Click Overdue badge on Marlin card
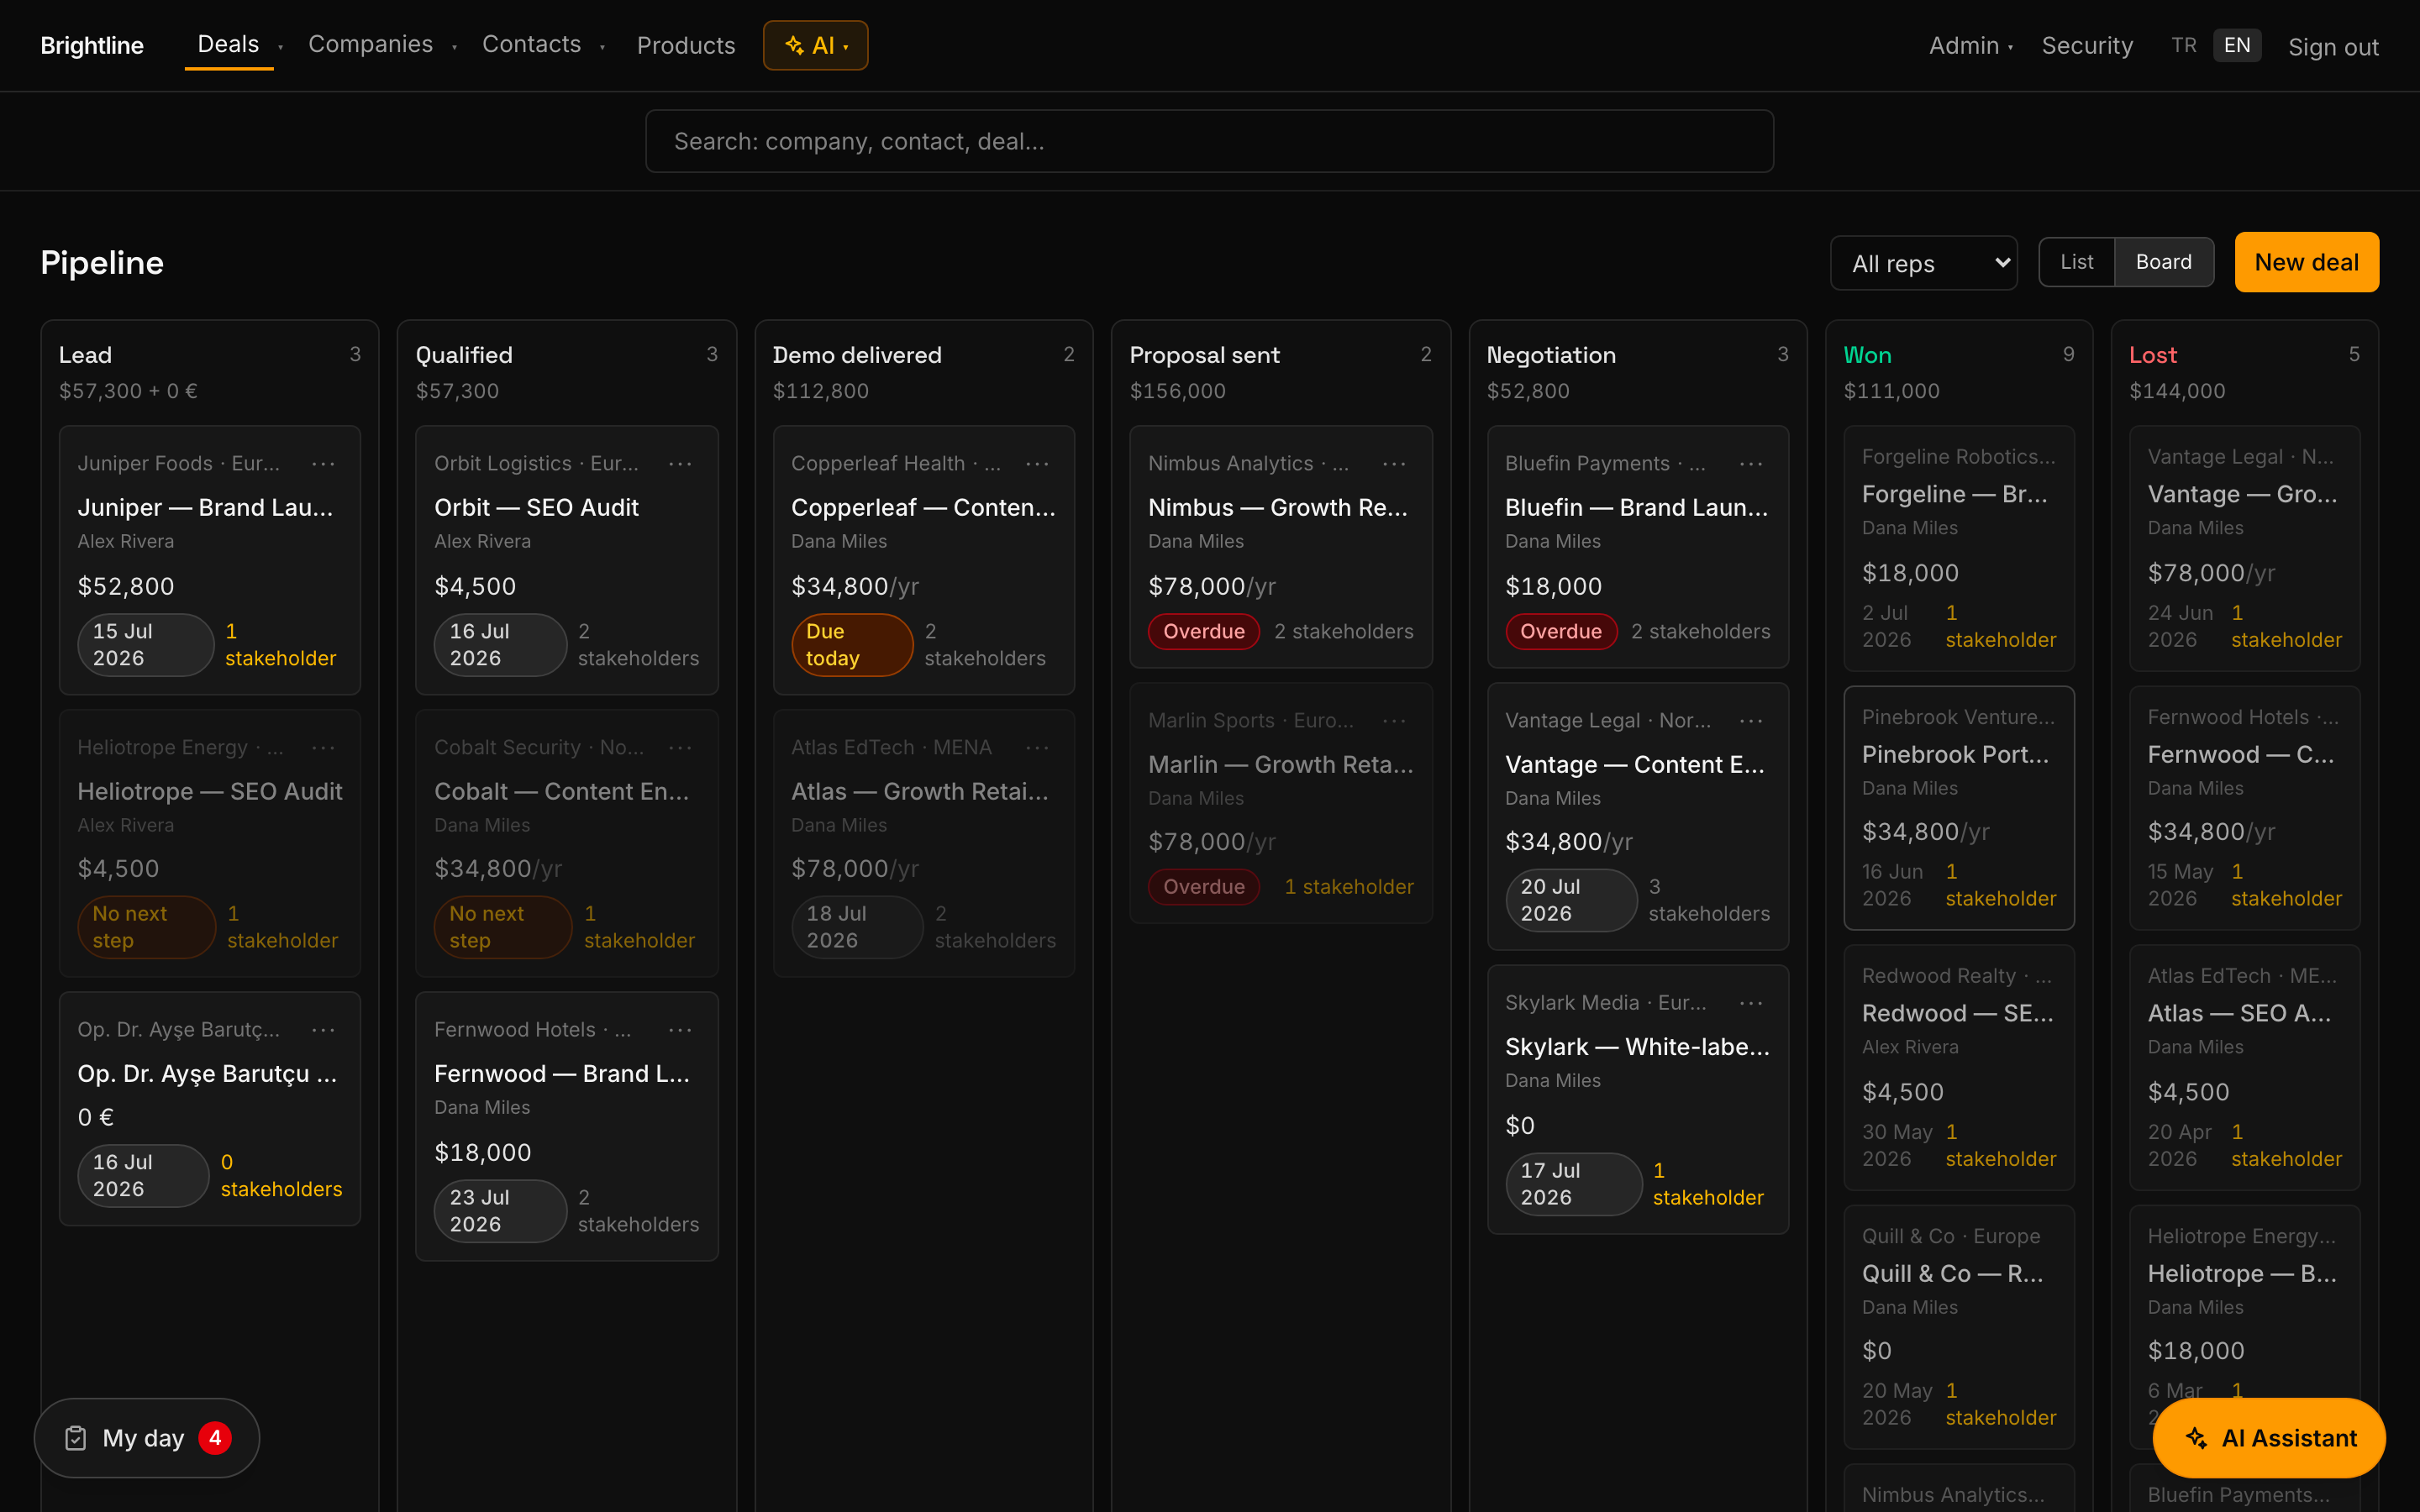The height and width of the screenshot is (1512, 2420). (x=1204, y=887)
